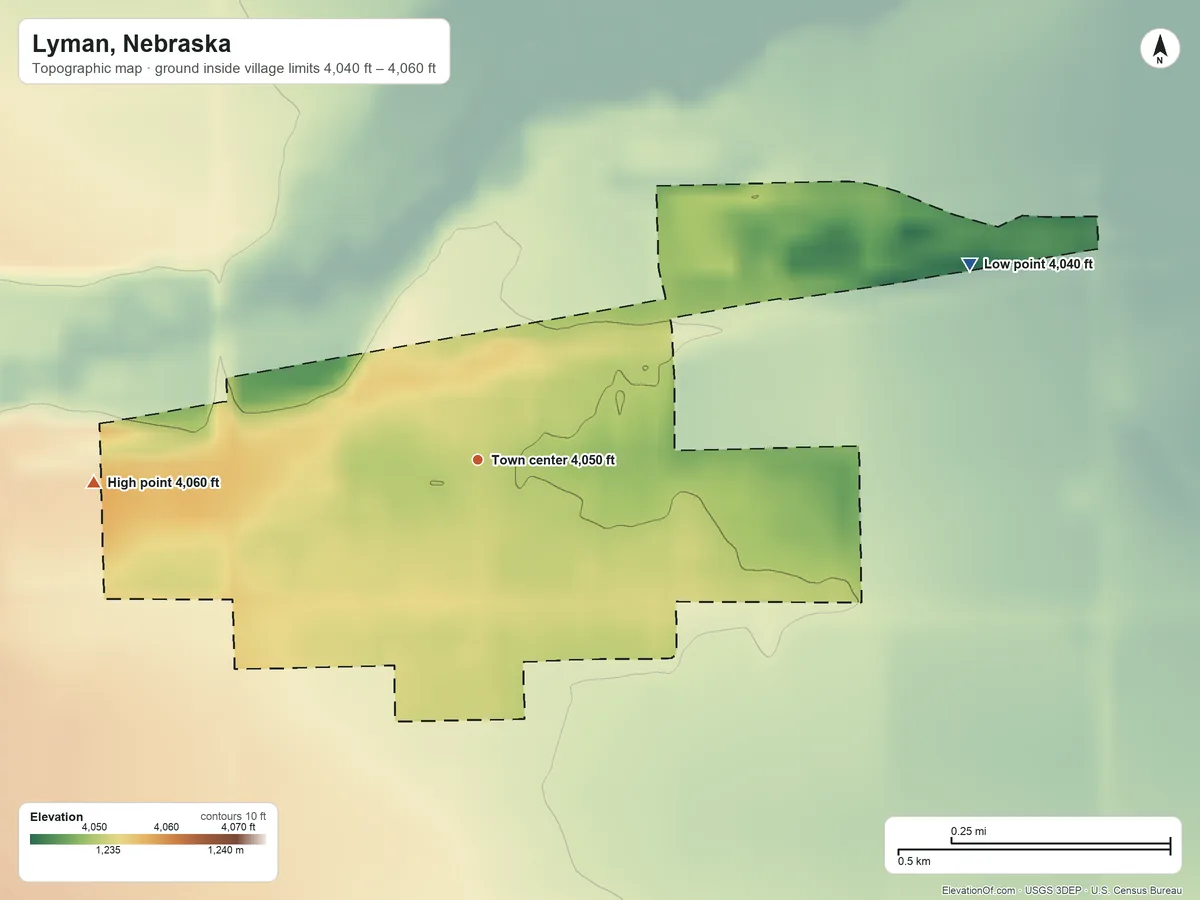The width and height of the screenshot is (1200, 900).
Task: Click the High point 4,060 ft label
Action: tap(164, 483)
